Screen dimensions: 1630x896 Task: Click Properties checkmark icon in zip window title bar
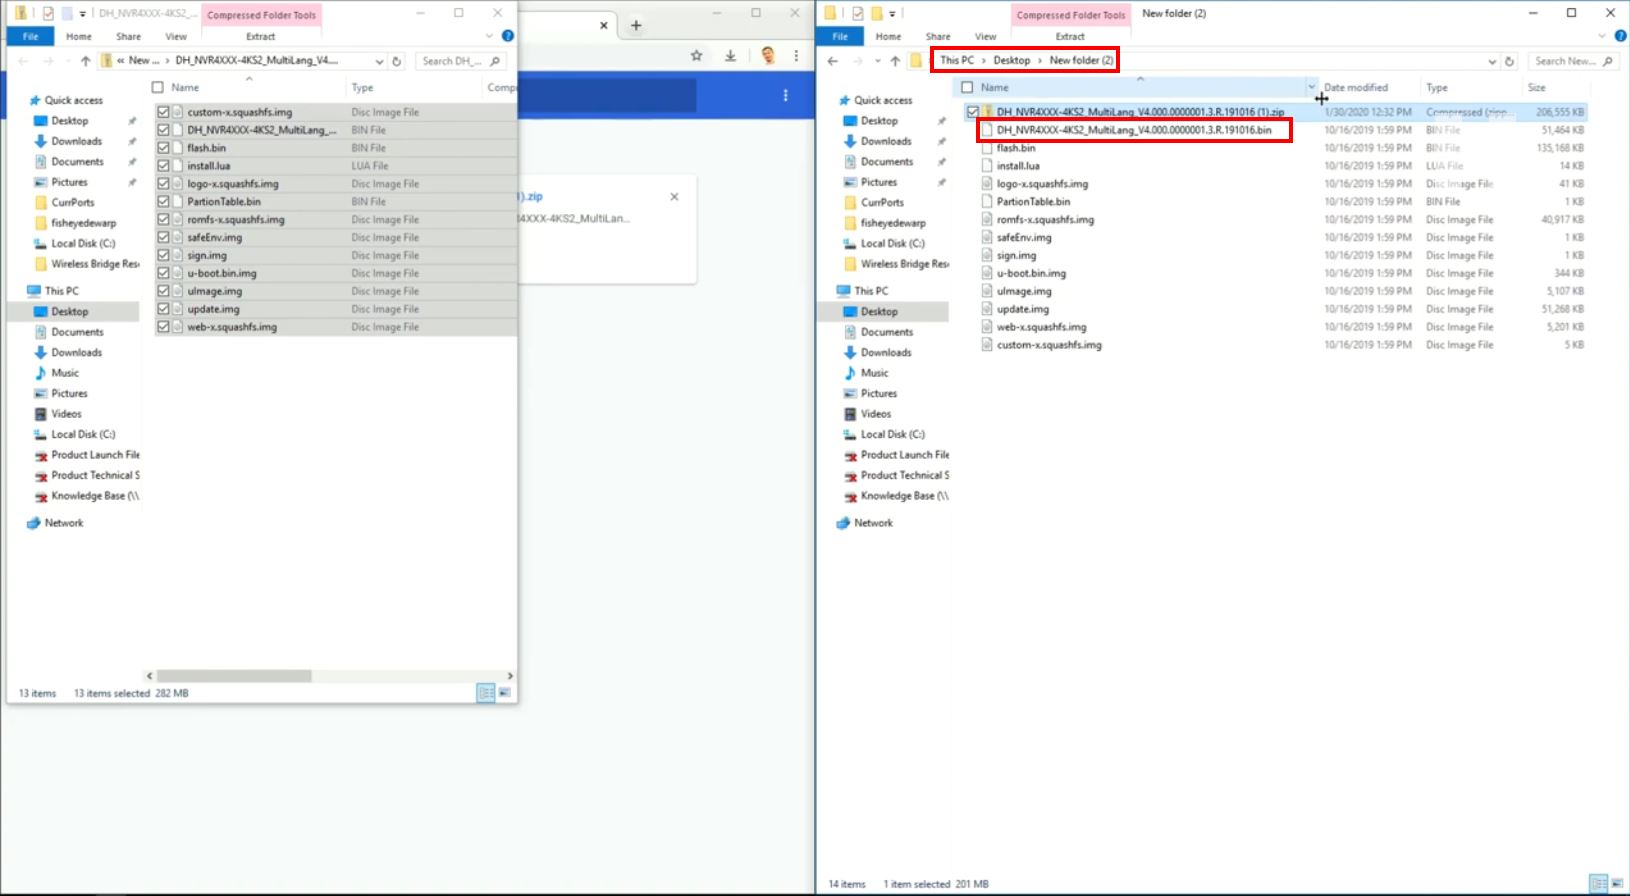[48, 13]
